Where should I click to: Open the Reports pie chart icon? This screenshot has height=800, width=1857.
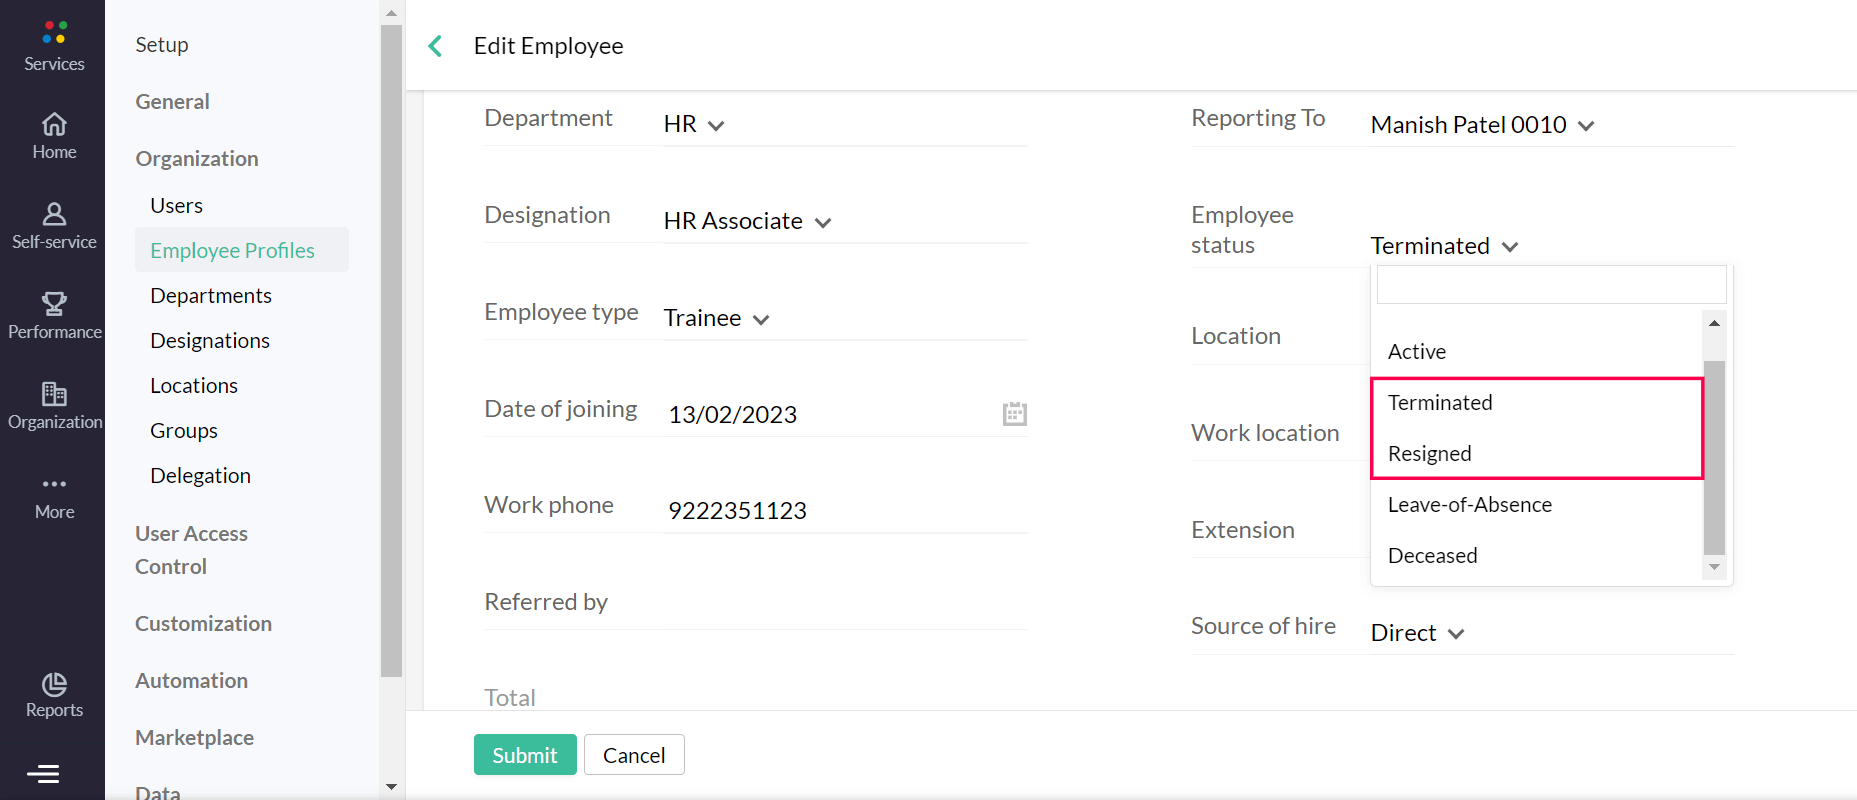click(54, 684)
